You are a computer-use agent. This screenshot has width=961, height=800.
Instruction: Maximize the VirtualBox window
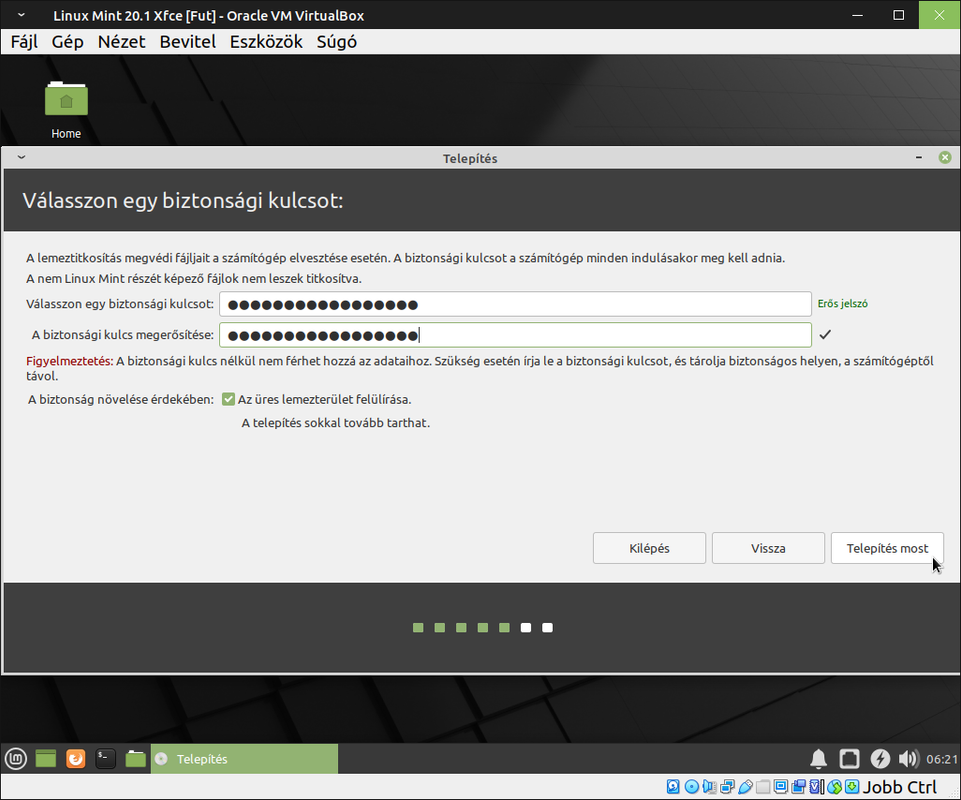coord(898,15)
